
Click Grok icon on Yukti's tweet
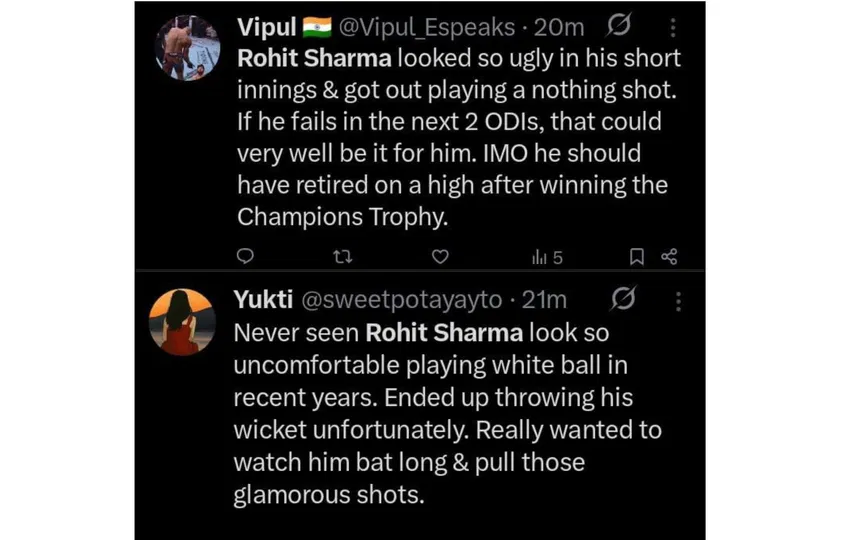point(624,299)
